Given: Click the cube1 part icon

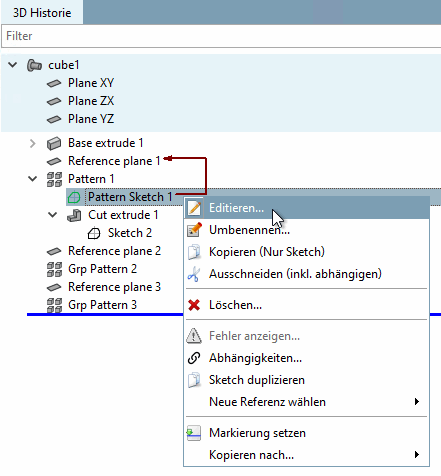Looking at the screenshot, I should click(x=34, y=65).
